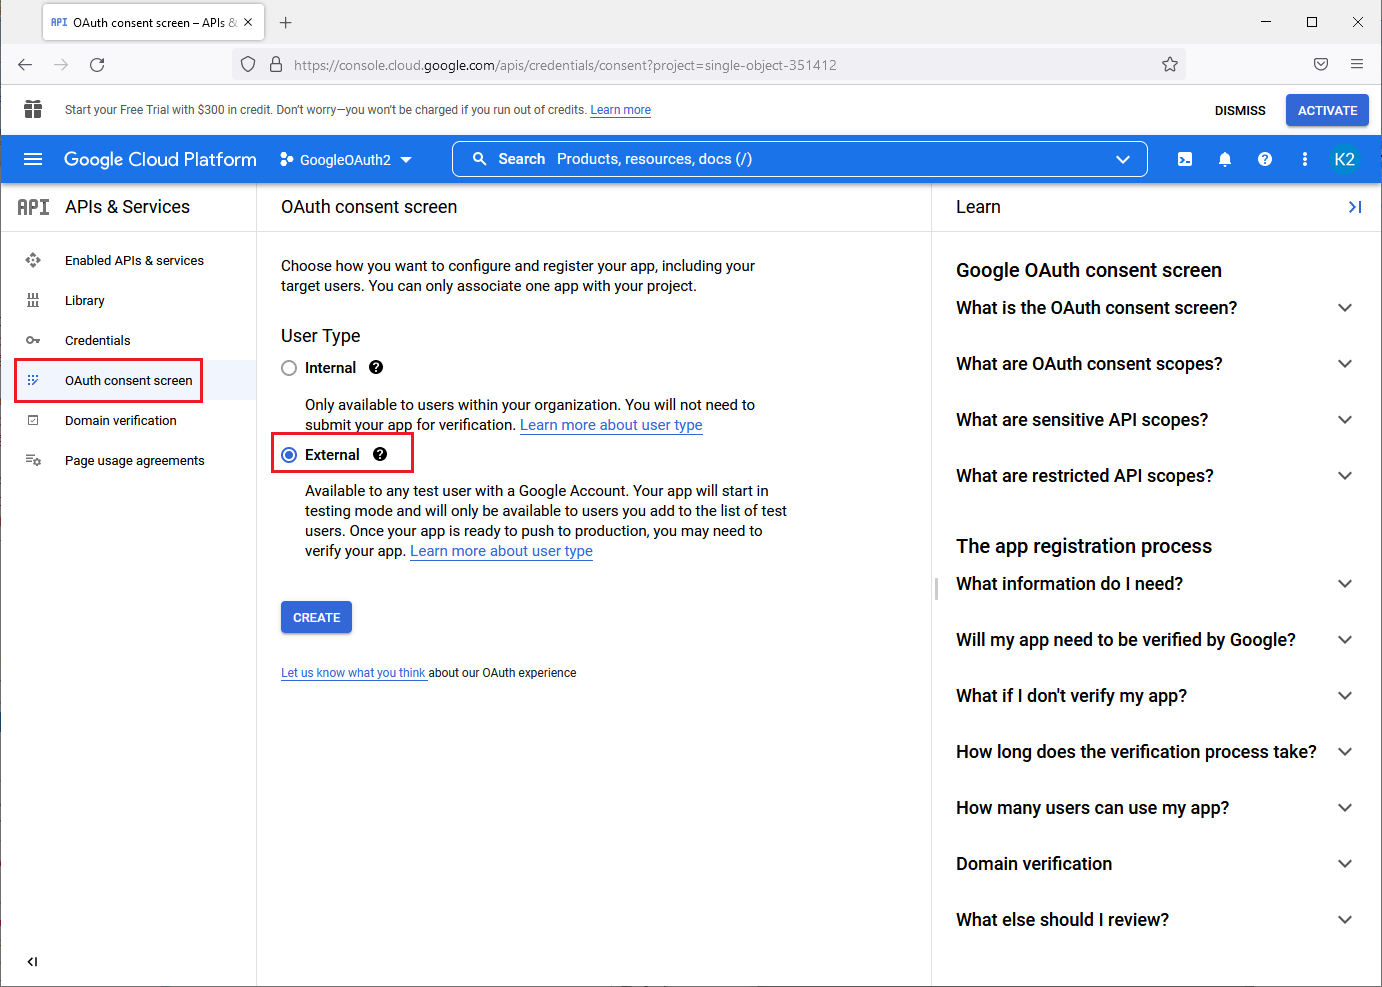Select the External user type
1382x987 pixels.
coord(289,455)
